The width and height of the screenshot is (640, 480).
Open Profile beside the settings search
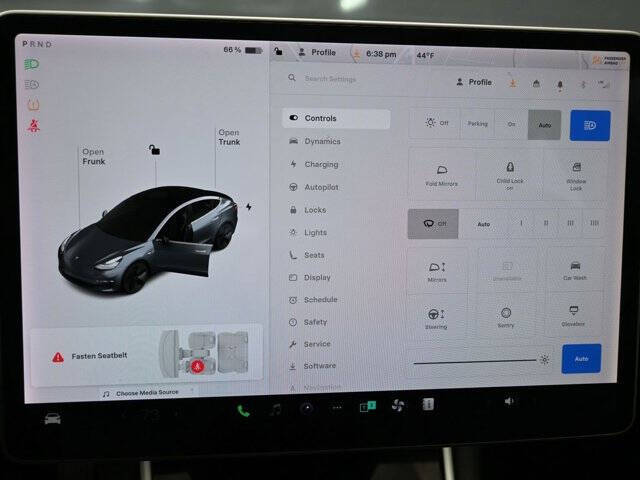pyautogui.click(x=474, y=82)
